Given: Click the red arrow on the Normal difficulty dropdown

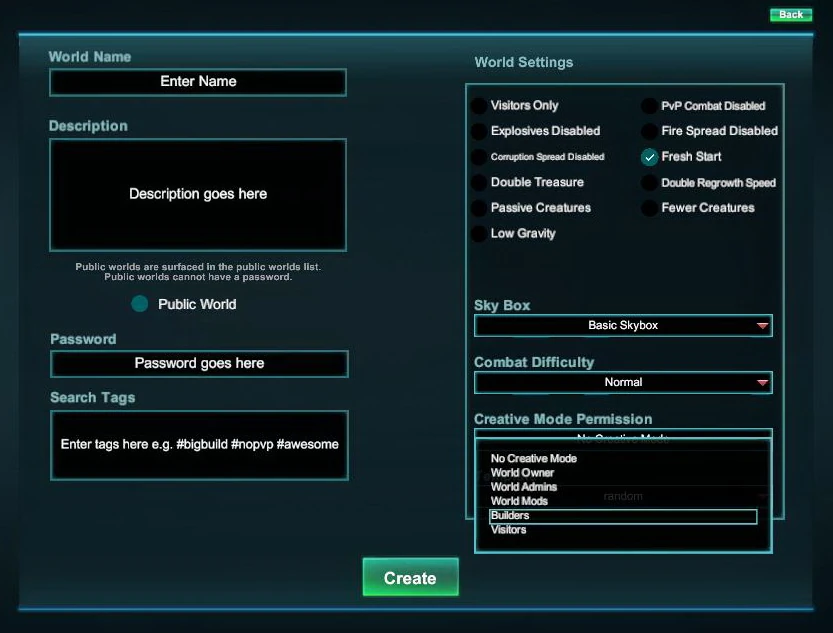Looking at the screenshot, I should tap(762, 382).
